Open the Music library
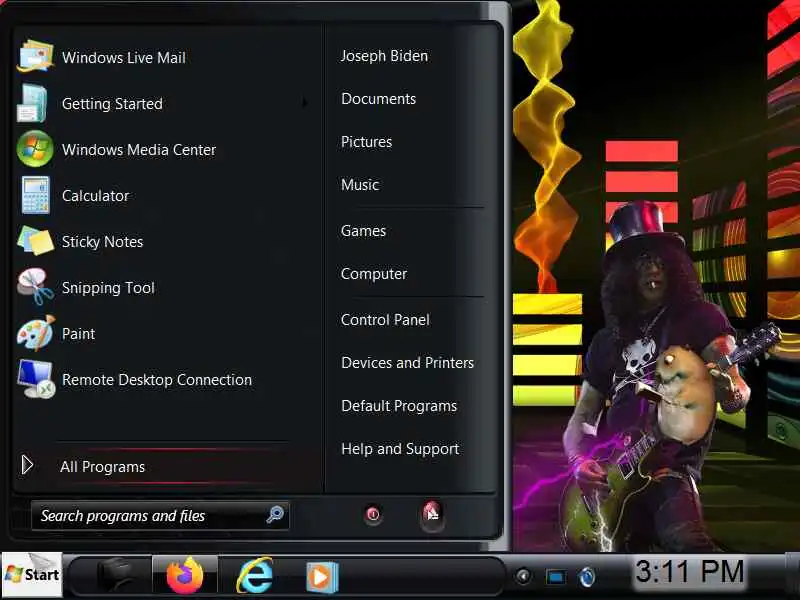The width and height of the screenshot is (800, 600). 360,185
